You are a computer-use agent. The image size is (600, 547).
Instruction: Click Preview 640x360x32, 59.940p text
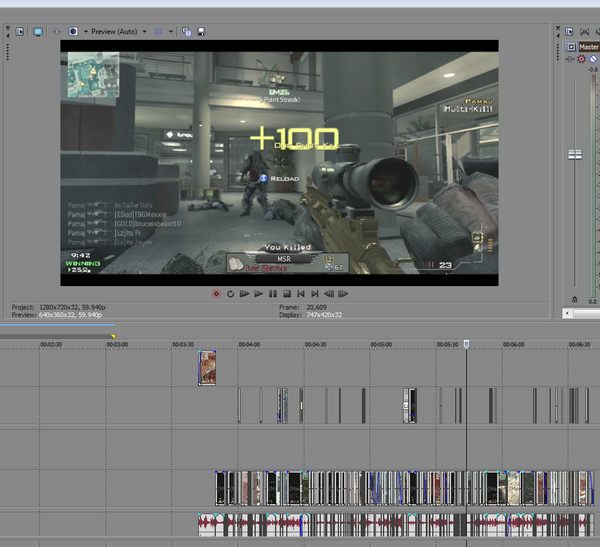tap(70, 315)
